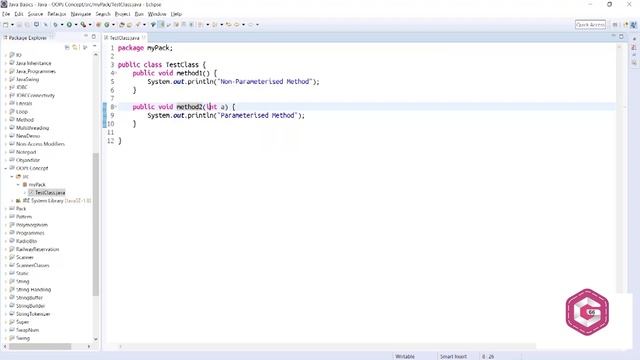Click 'Smart Insert' in the status bar
640x360 pixels.
click(453, 356)
